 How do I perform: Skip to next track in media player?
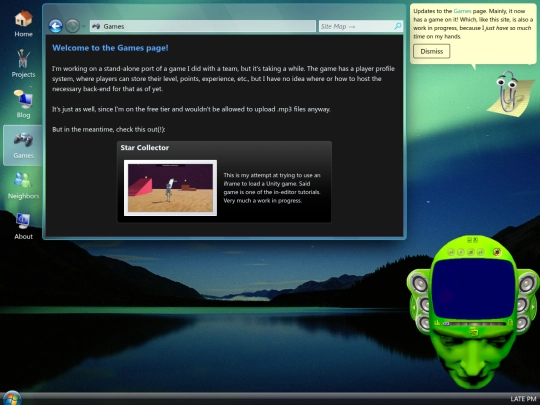pos(481,252)
